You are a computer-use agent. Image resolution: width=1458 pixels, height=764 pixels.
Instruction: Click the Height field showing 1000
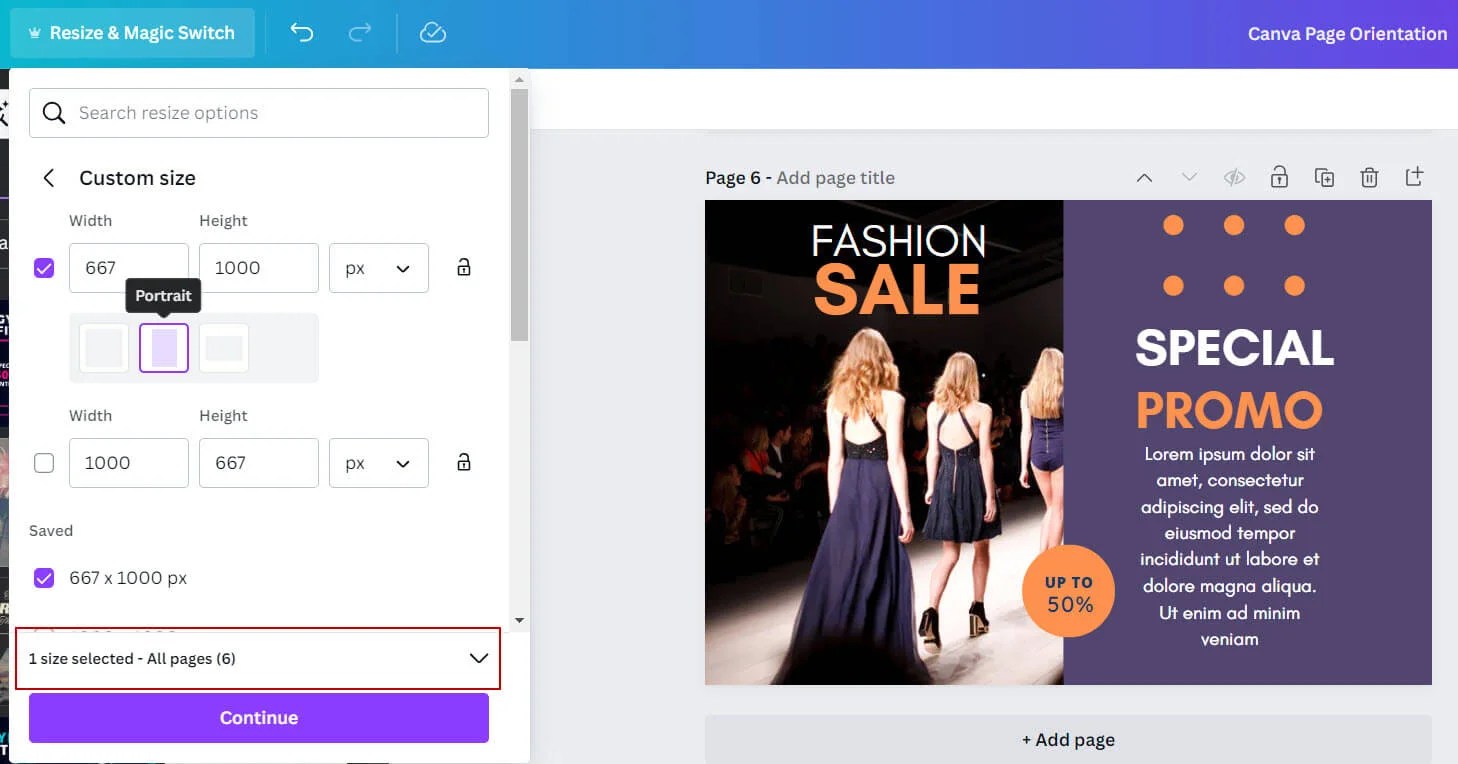click(x=259, y=268)
